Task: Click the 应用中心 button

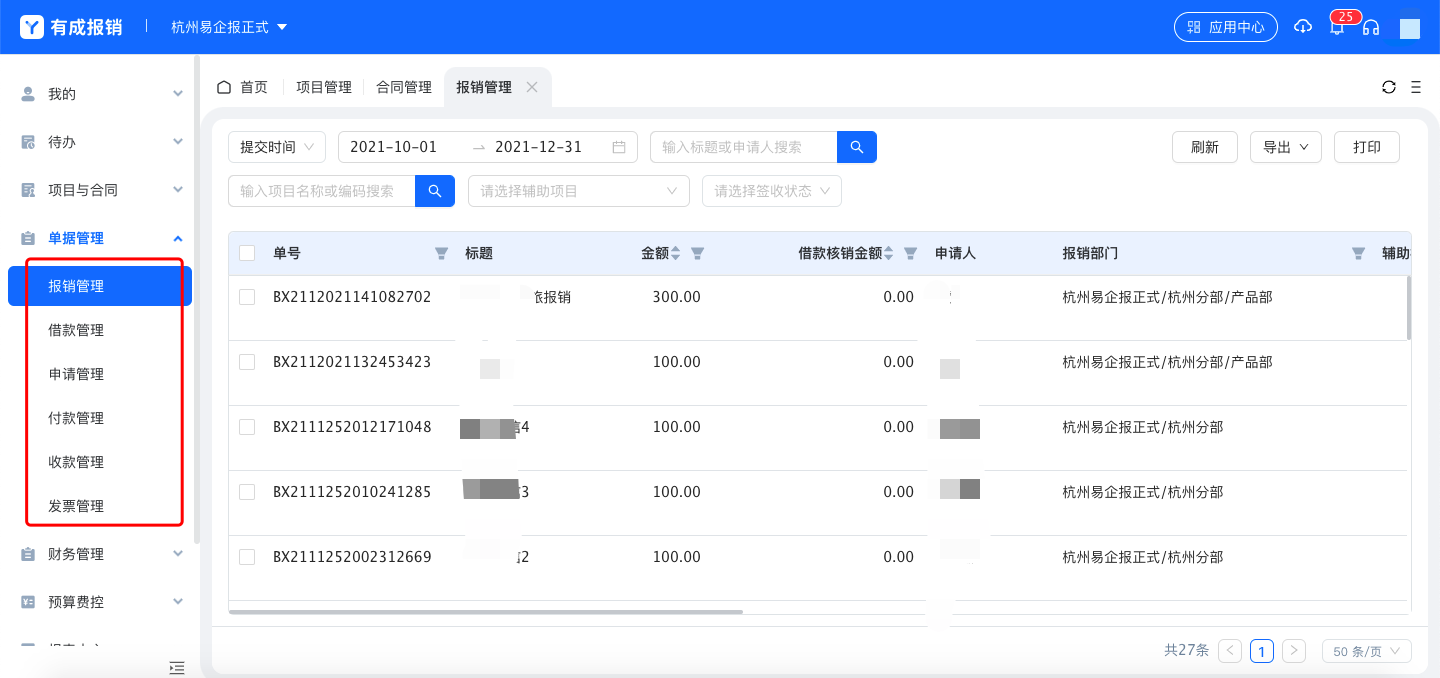Action: click(1226, 27)
